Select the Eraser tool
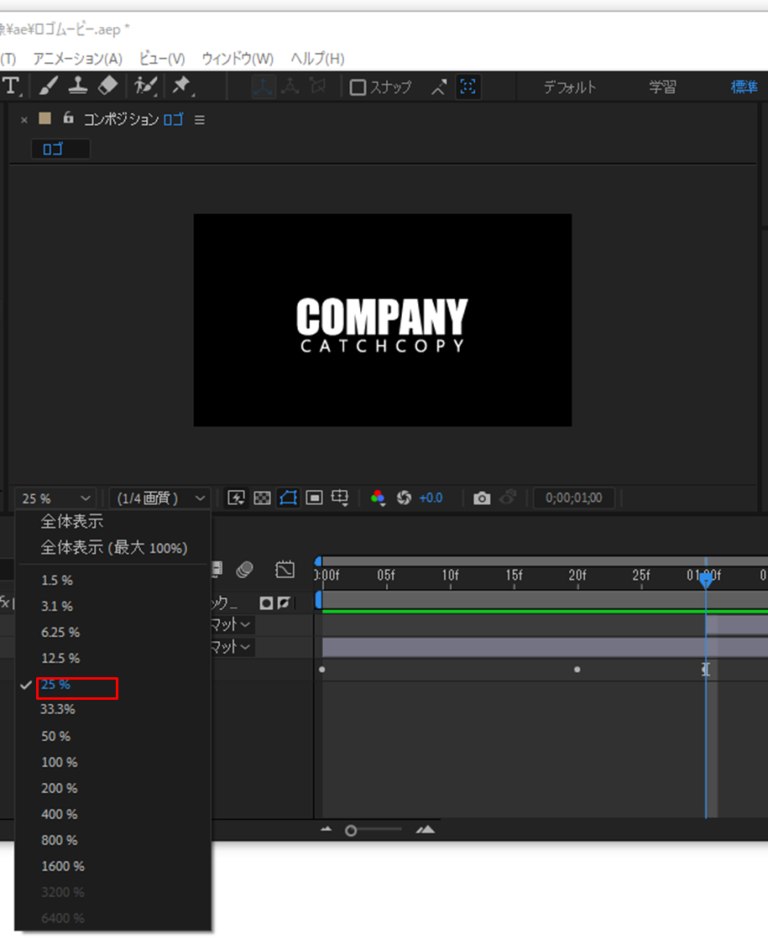The image size is (768, 944). [x=108, y=87]
